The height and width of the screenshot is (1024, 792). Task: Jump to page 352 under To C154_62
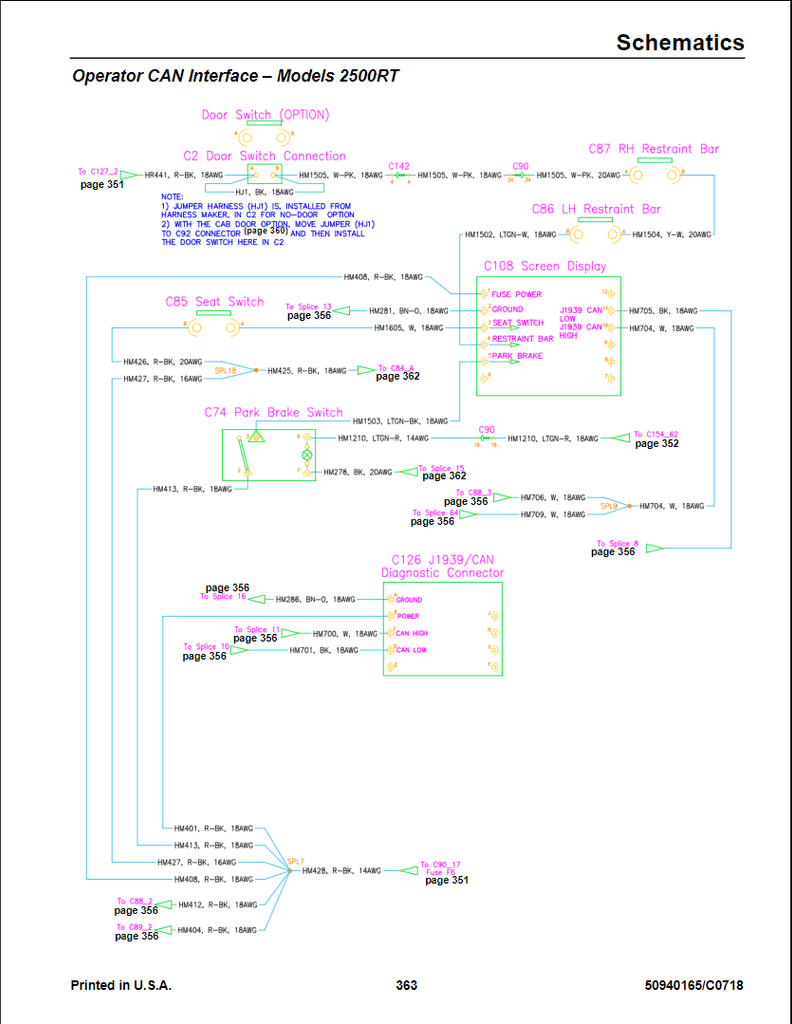point(656,444)
